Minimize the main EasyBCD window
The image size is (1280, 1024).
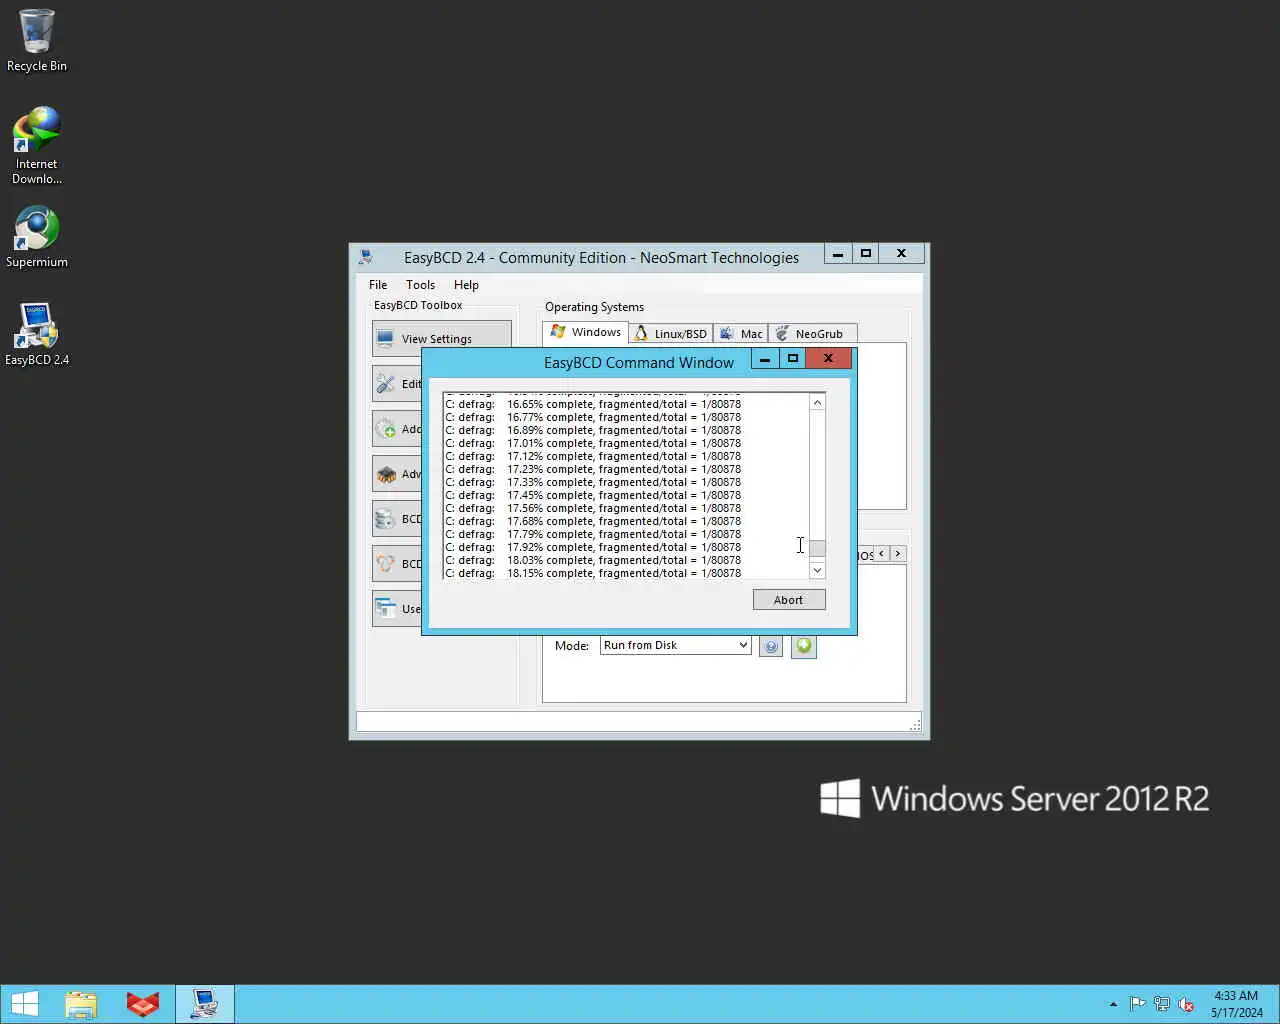838,254
